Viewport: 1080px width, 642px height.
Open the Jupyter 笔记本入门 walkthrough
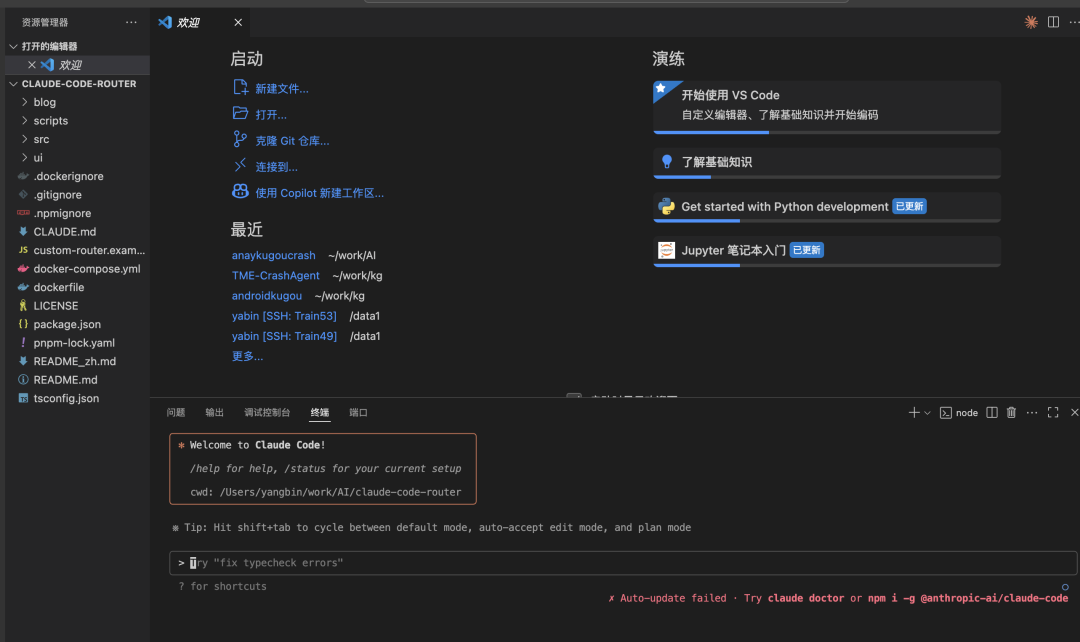coord(827,251)
